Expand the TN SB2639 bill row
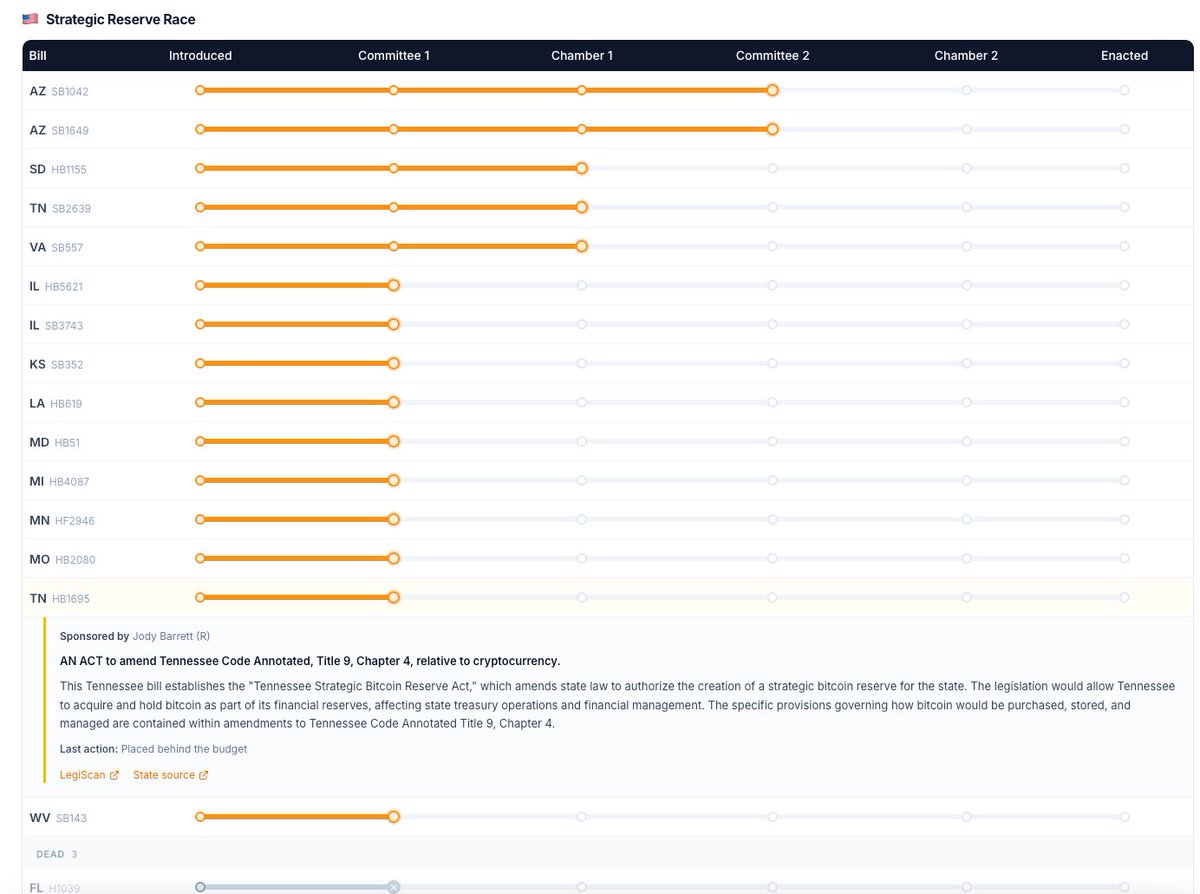The width and height of the screenshot is (1200, 894). coord(608,208)
